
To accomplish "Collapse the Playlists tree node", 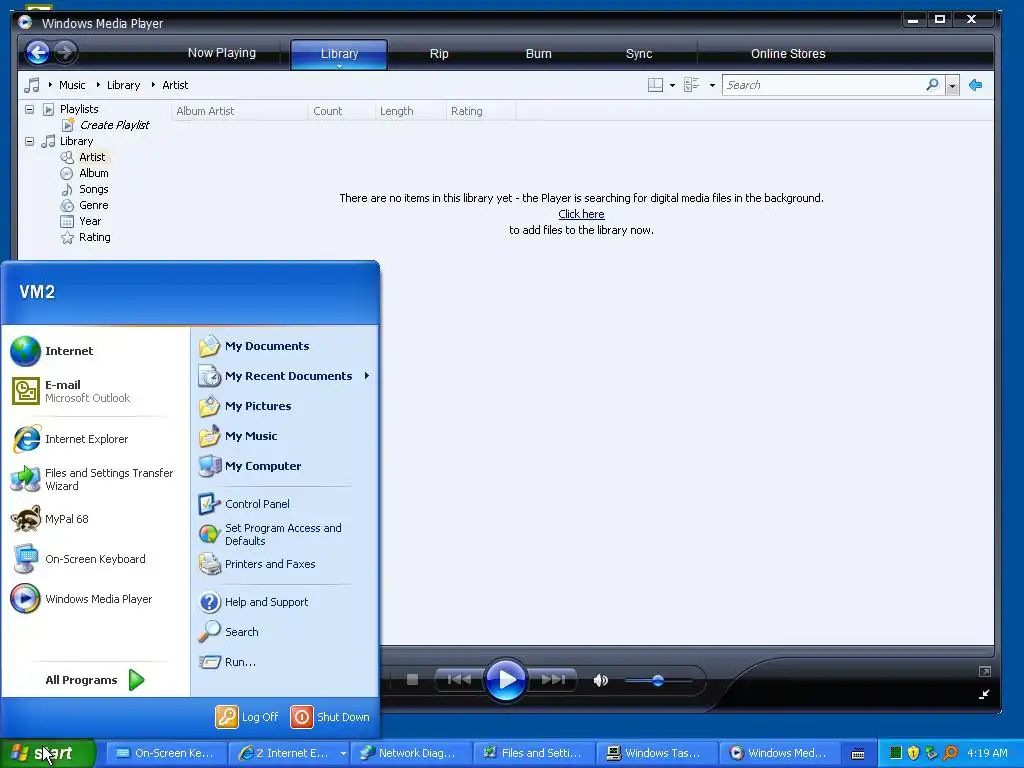I will (29, 109).
